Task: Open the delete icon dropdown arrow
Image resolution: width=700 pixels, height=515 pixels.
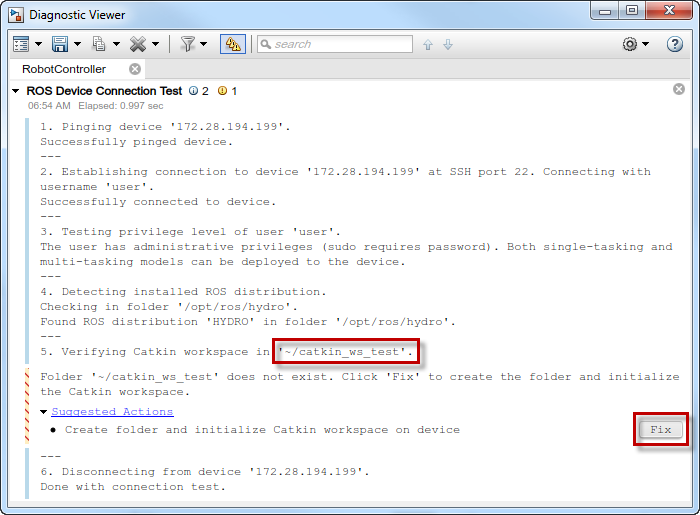Action: 155,44
